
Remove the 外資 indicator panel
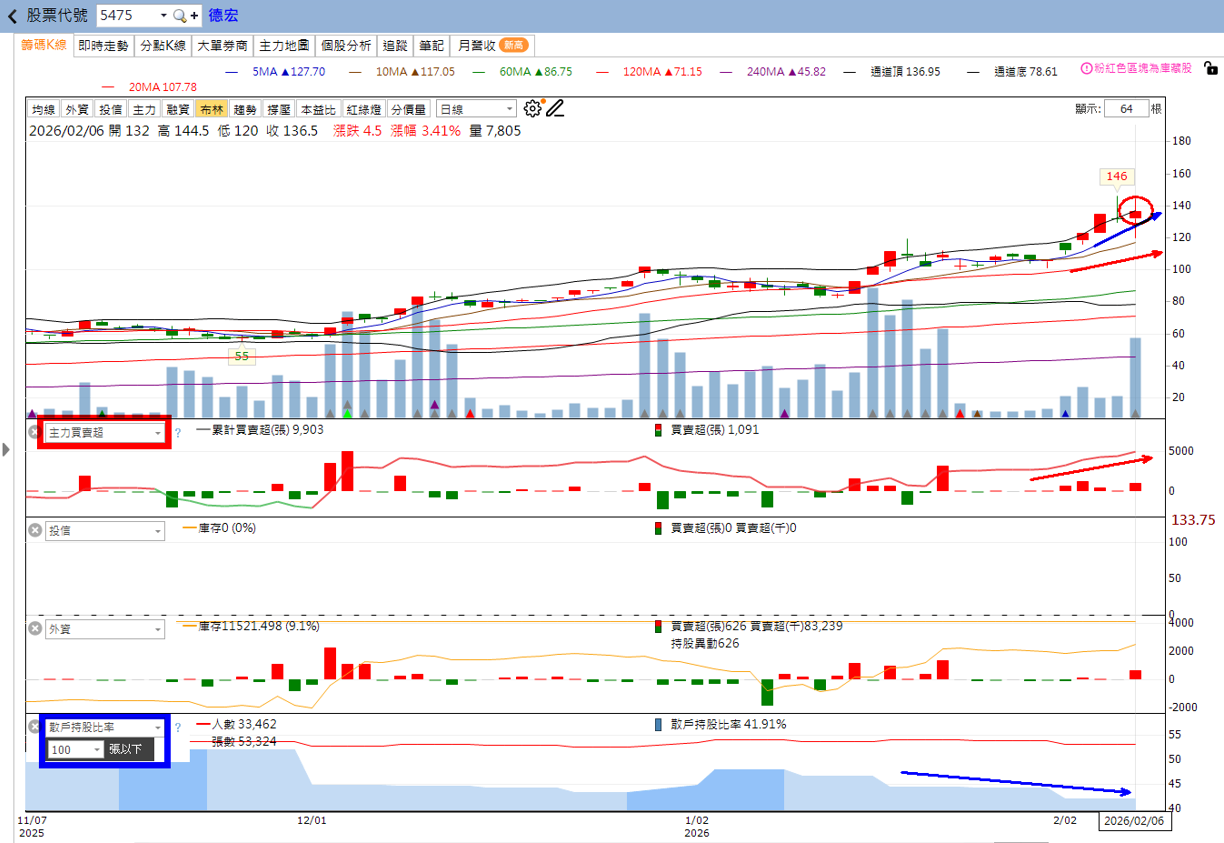(34, 629)
